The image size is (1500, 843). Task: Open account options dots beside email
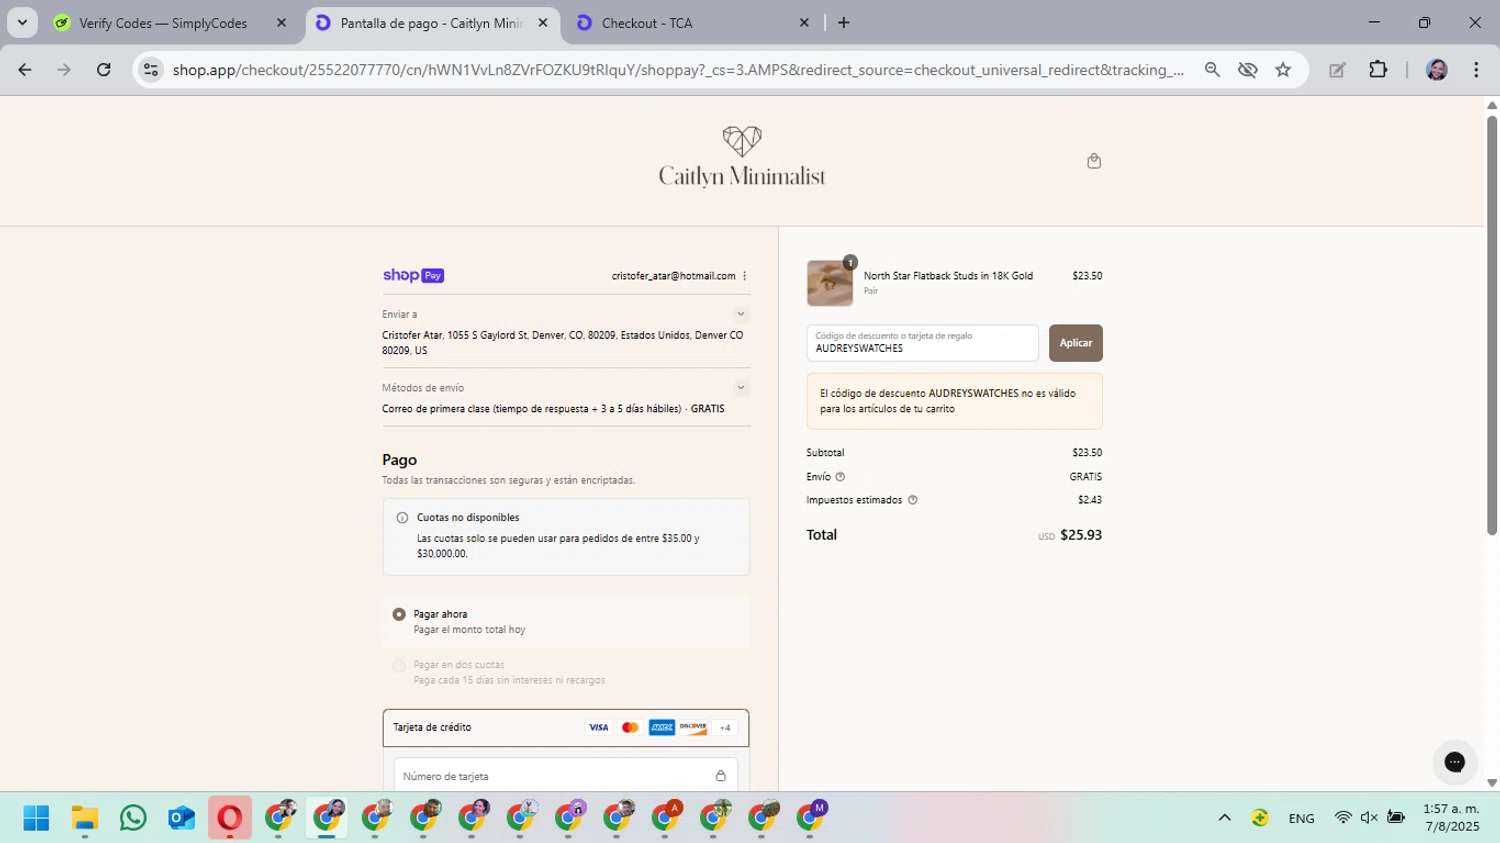pos(745,276)
